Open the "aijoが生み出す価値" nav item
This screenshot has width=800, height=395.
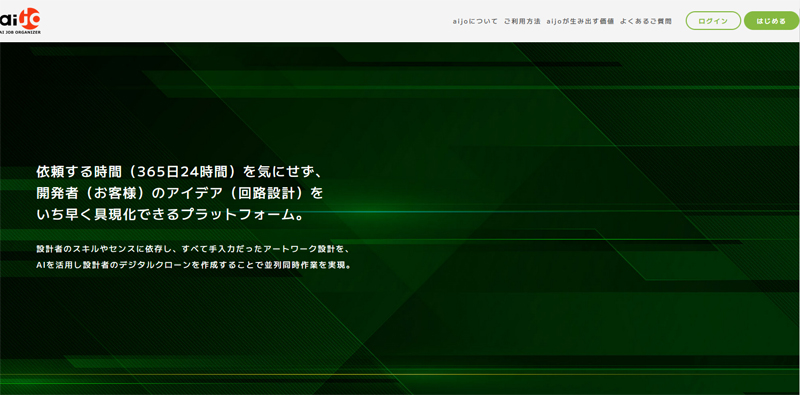[x=580, y=21]
